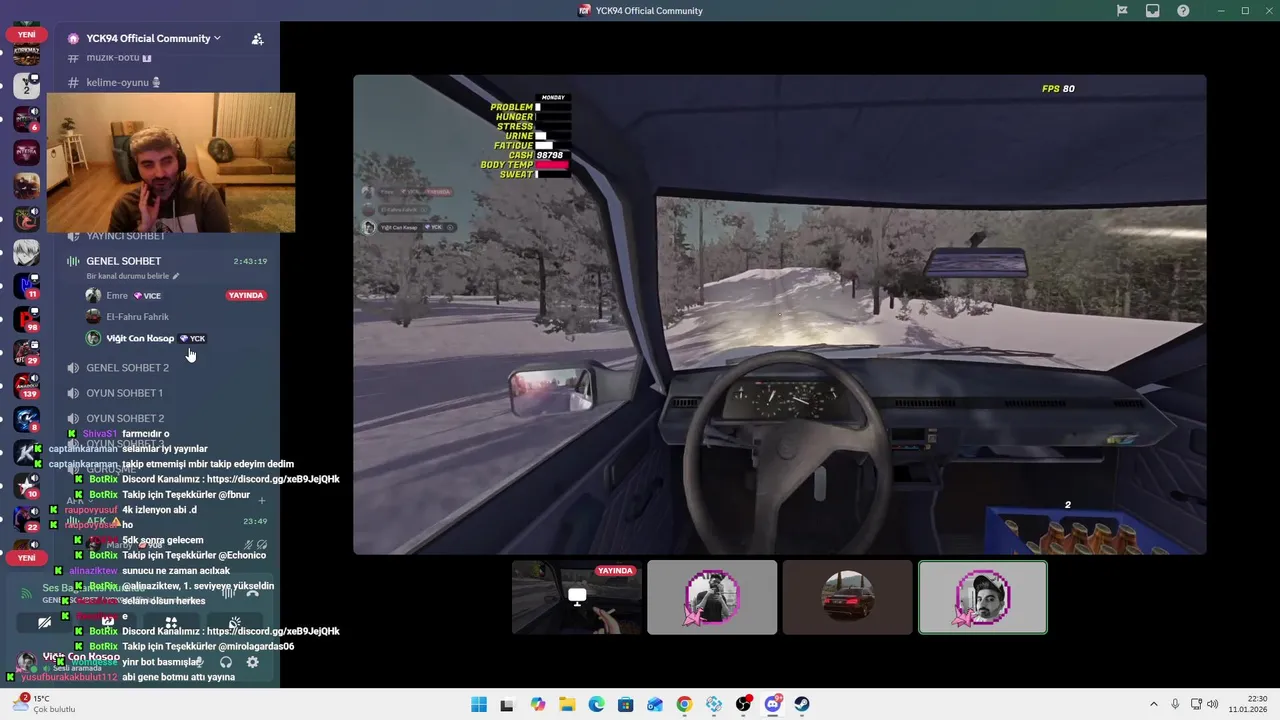Open OBS Studio from the taskbar

click(x=743, y=704)
